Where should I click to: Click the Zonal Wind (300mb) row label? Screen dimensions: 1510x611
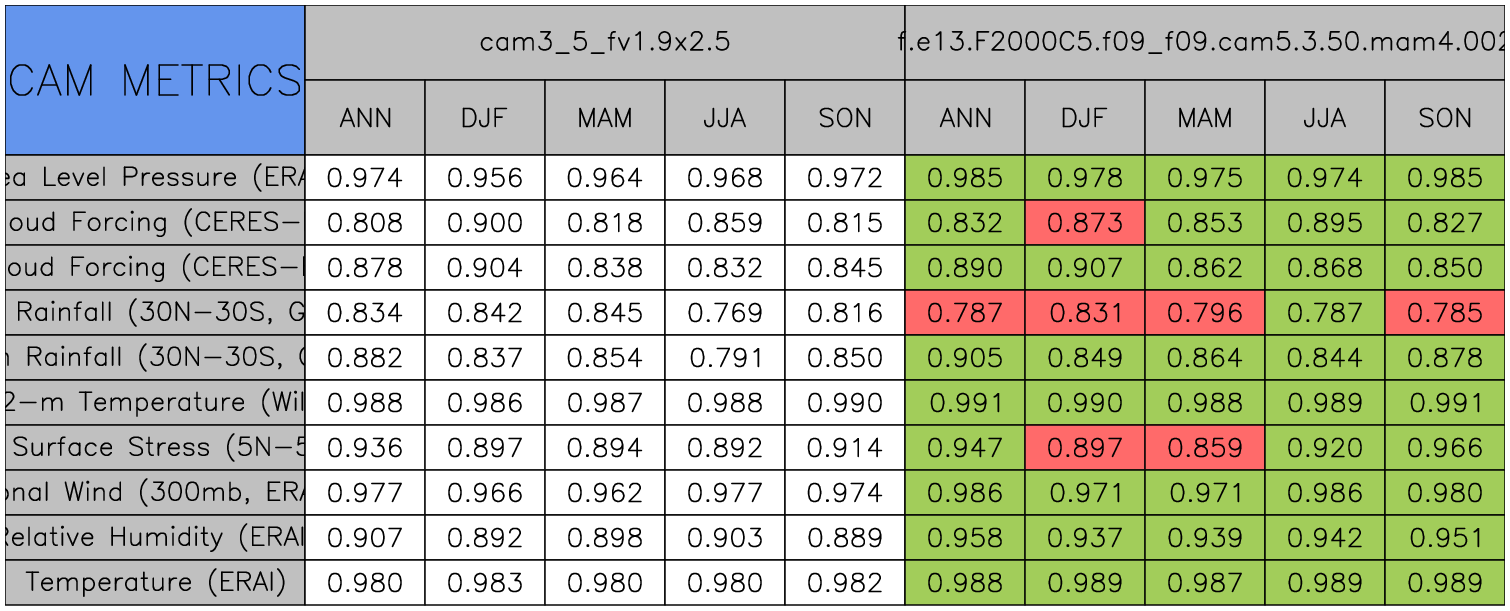[x=155, y=493]
